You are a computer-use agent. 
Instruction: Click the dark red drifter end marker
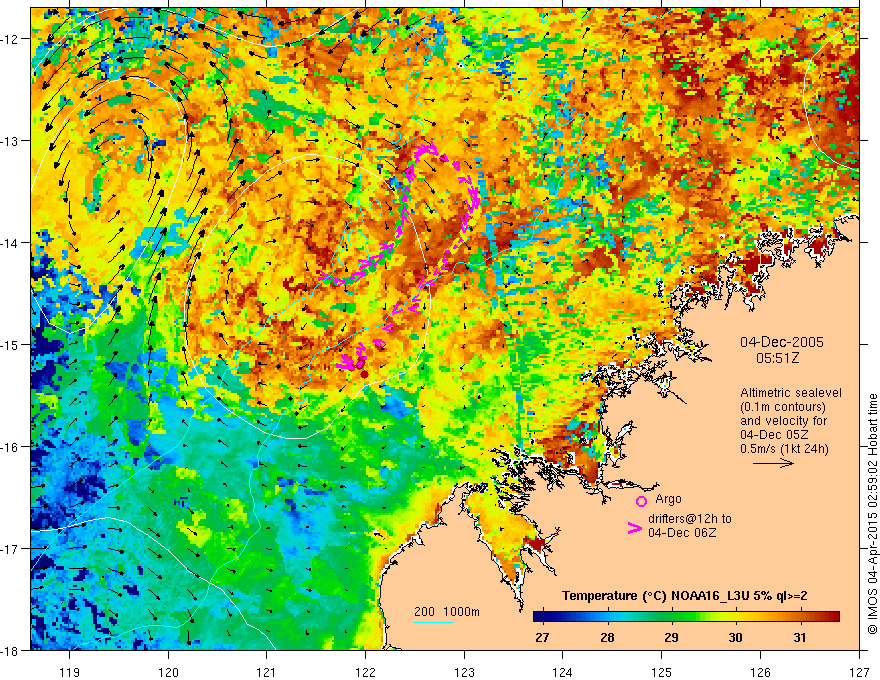[x=364, y=374]
